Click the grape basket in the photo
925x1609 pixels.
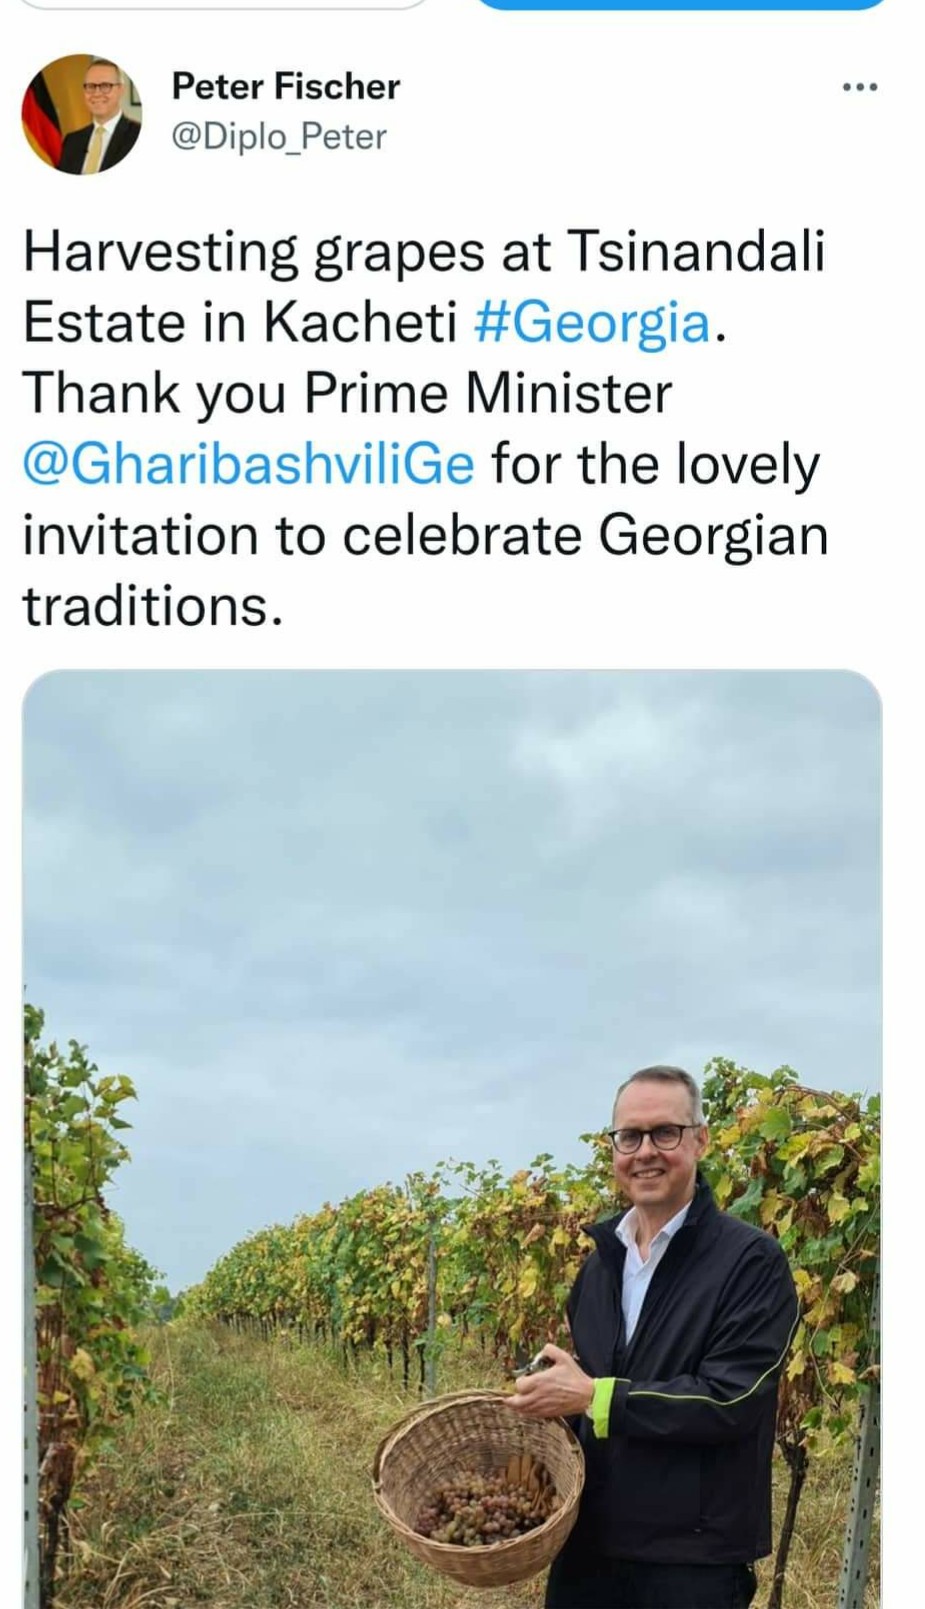(x=476, y=1480)
